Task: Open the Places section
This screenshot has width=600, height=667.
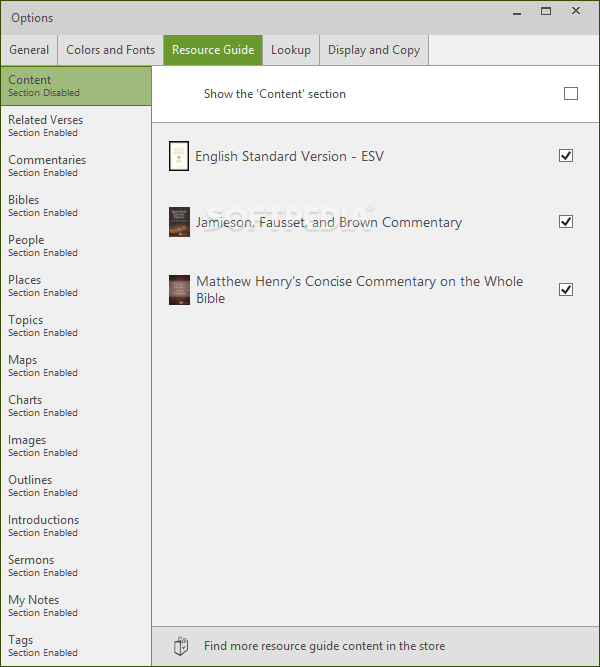Action: tap(76, 286)
